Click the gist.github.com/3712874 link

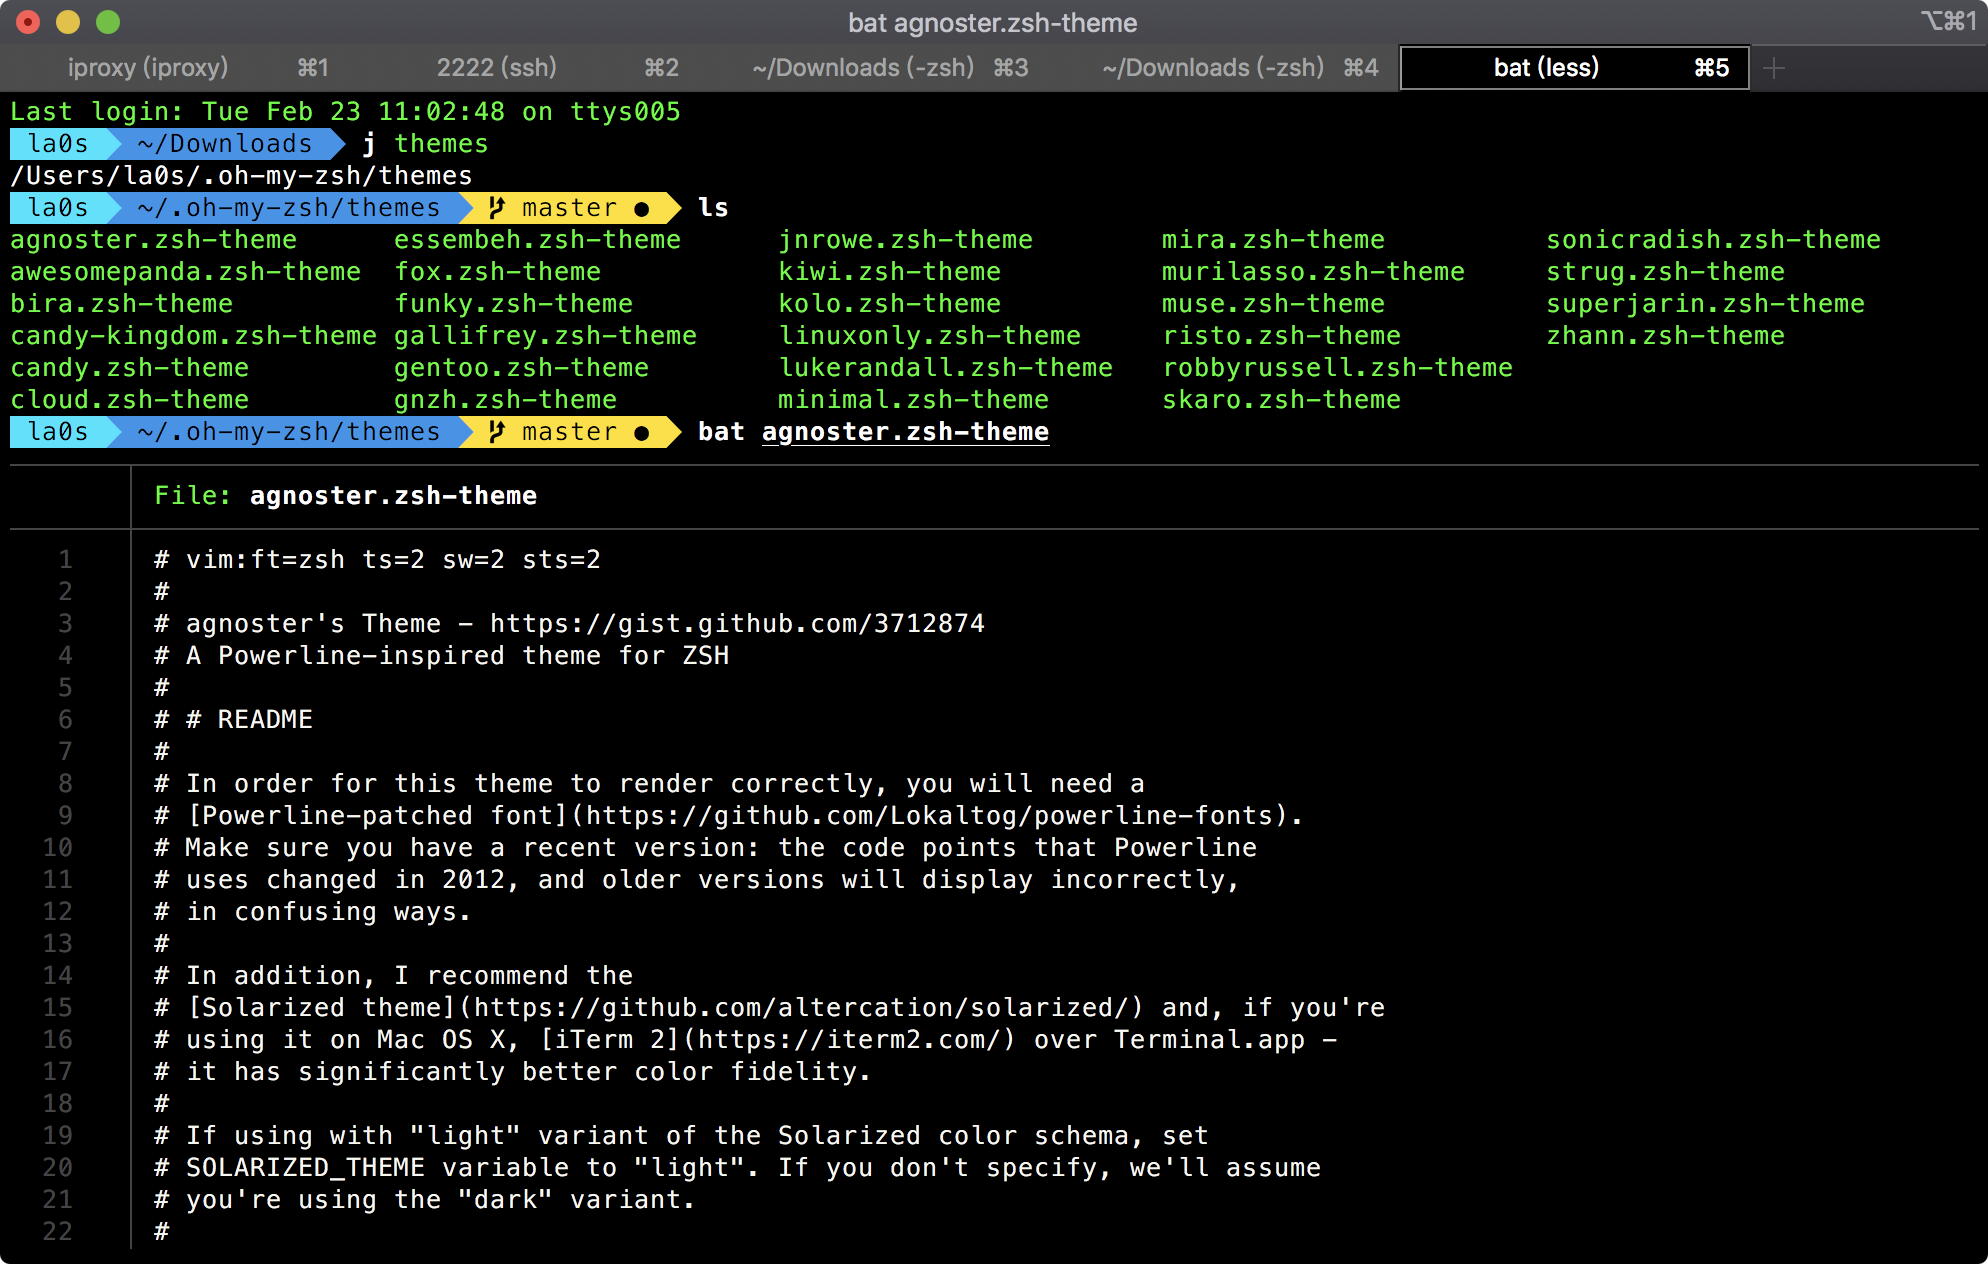[737, 624]
